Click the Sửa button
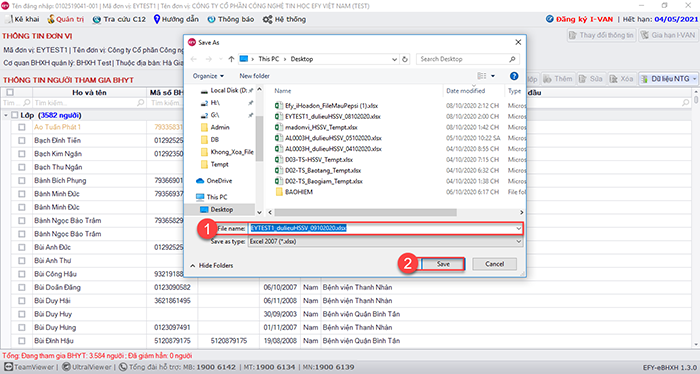The height and width of the screenshot is (374, 700). [591, 79]
